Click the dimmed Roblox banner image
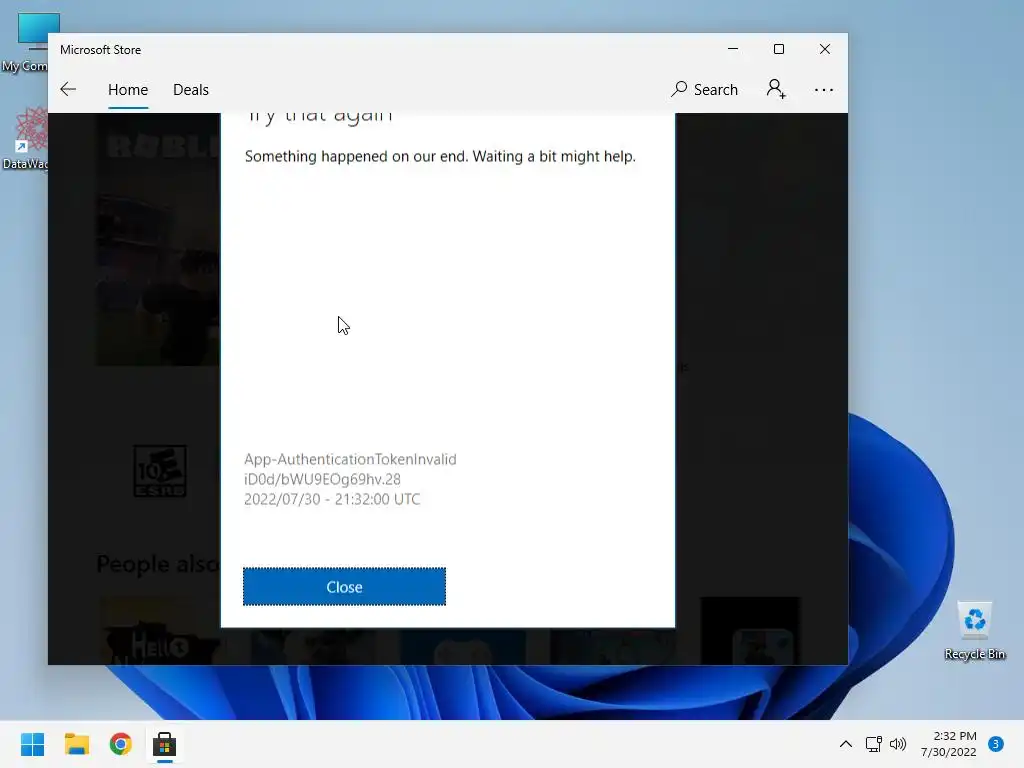 tap(159, 239)
